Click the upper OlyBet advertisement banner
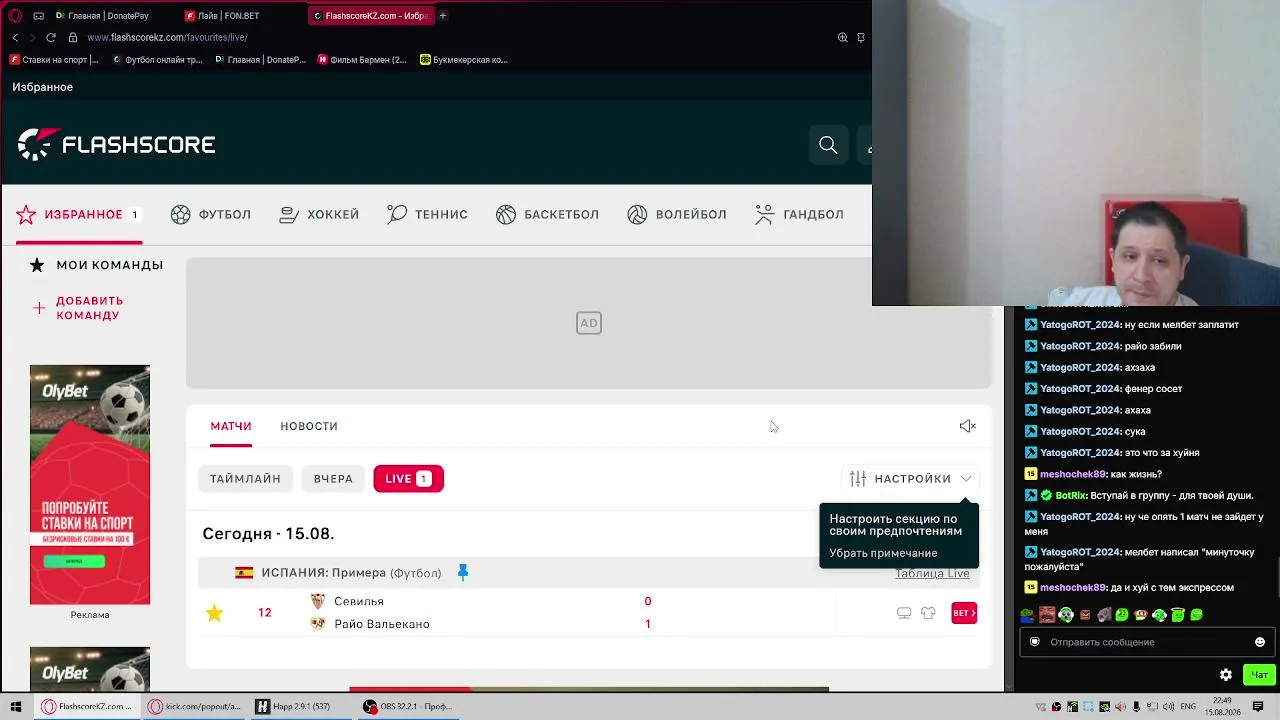The height and width of the screenshot is (720, 1280). (x=90, y=485)
